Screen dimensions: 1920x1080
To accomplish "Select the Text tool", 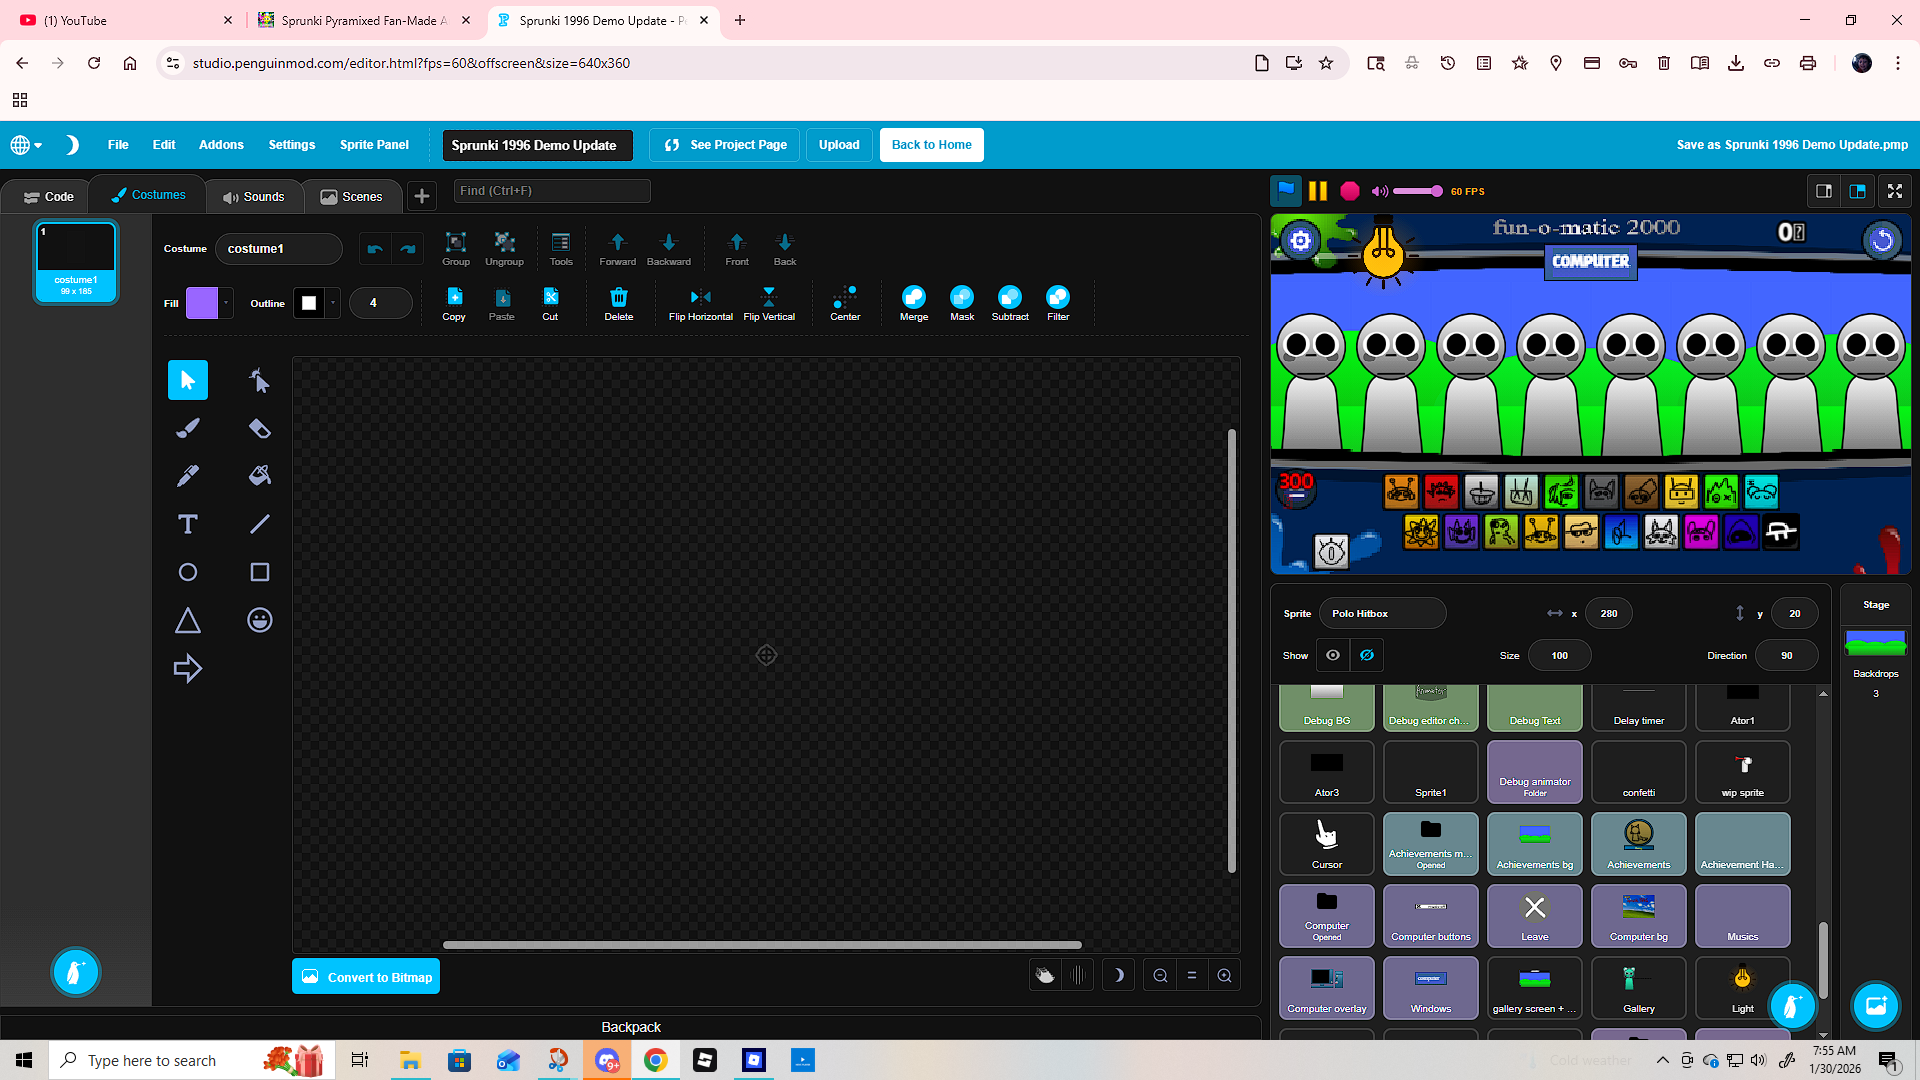I will (187, 524).
